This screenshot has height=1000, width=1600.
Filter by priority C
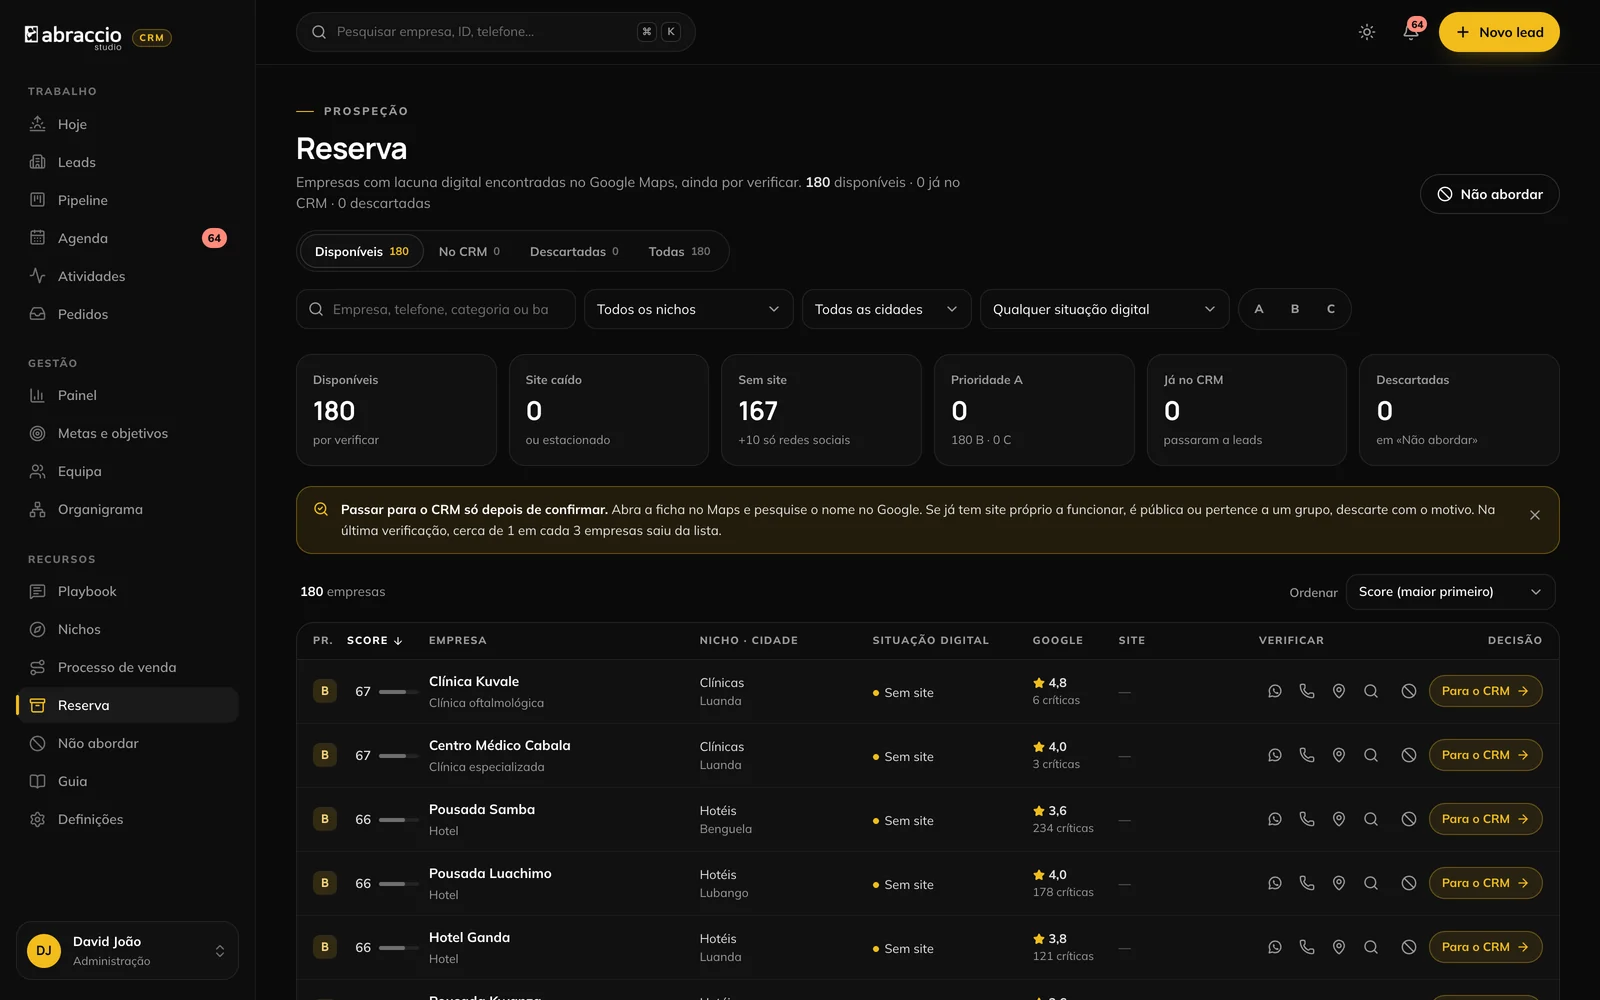click(x=1331, y=309)
